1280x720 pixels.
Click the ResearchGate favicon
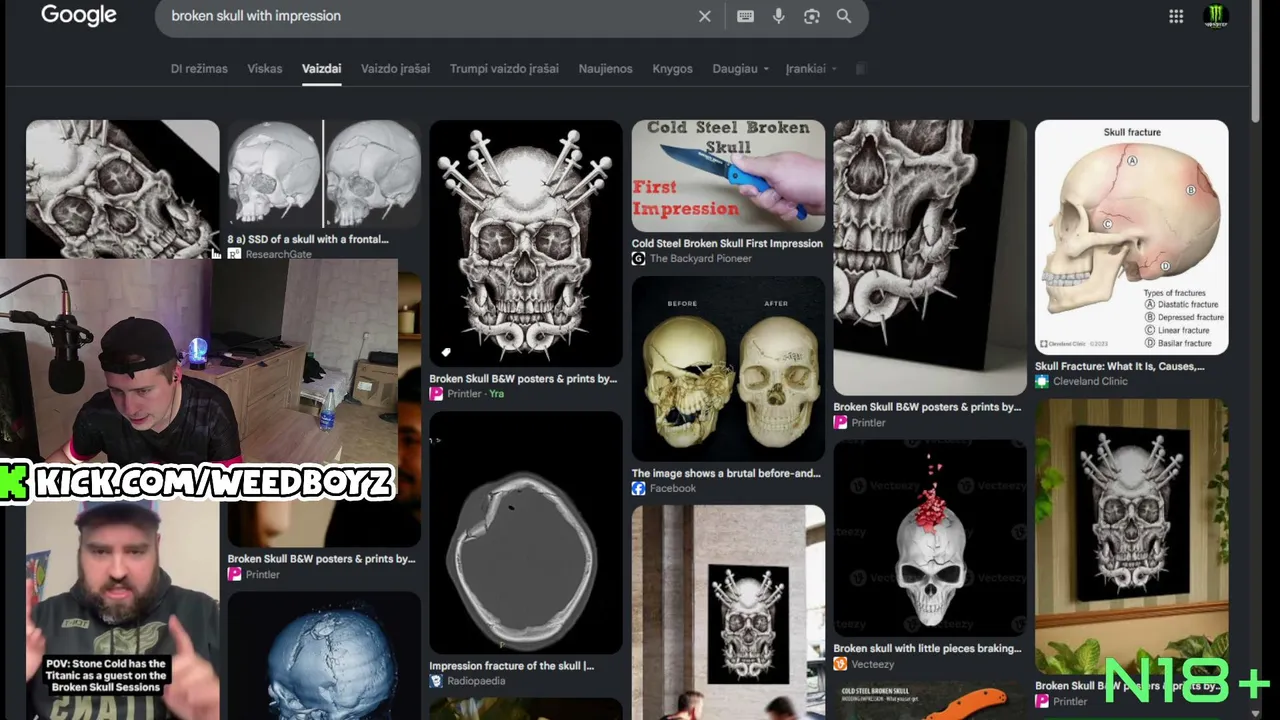pyautogui.click(x=234, y=254)
